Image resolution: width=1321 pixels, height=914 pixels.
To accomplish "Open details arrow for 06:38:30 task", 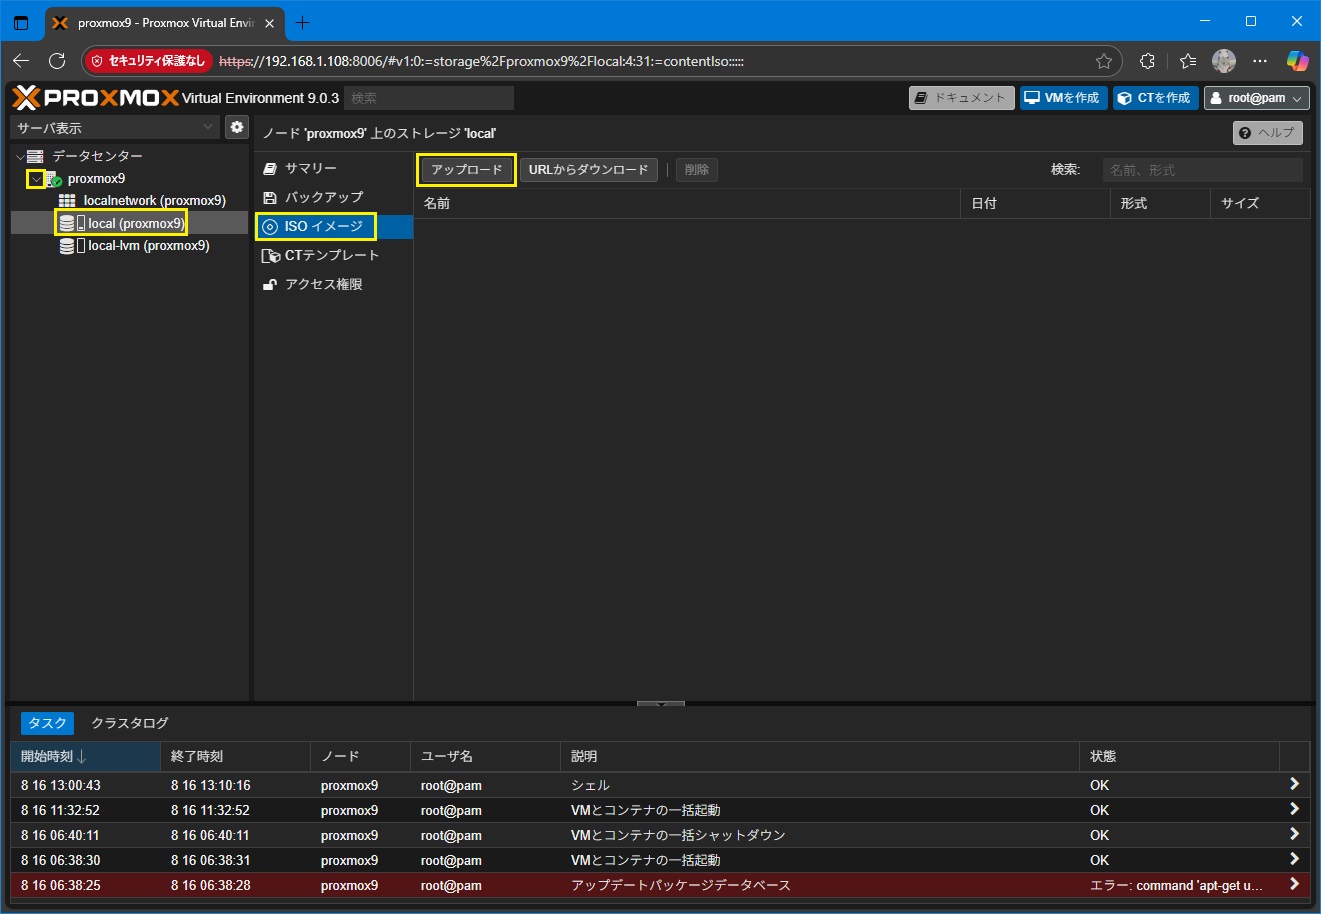I will point(1294,859).
